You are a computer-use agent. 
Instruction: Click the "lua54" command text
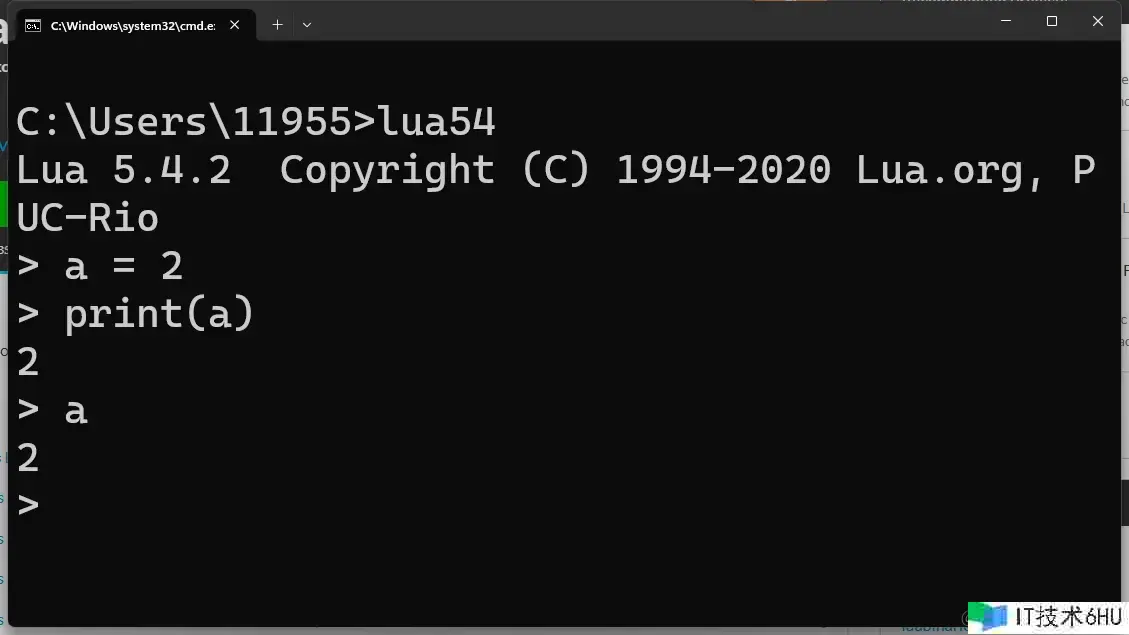coord(437,122)
